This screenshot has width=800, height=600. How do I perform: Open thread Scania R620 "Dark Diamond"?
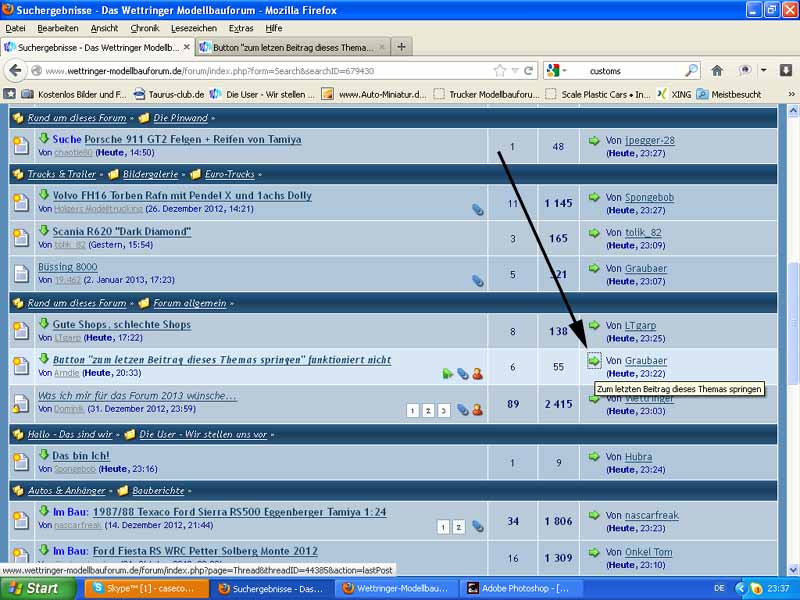click(122, 231)
